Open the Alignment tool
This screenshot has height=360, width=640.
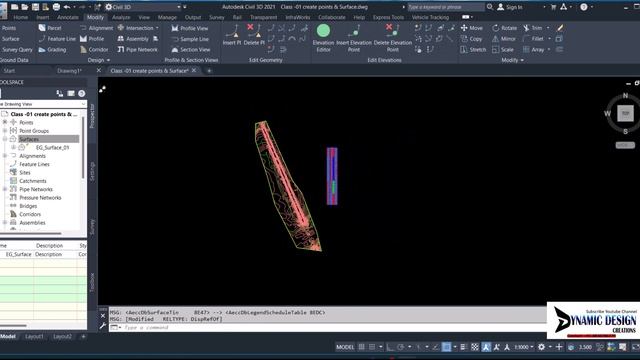[x=96, y=28]
